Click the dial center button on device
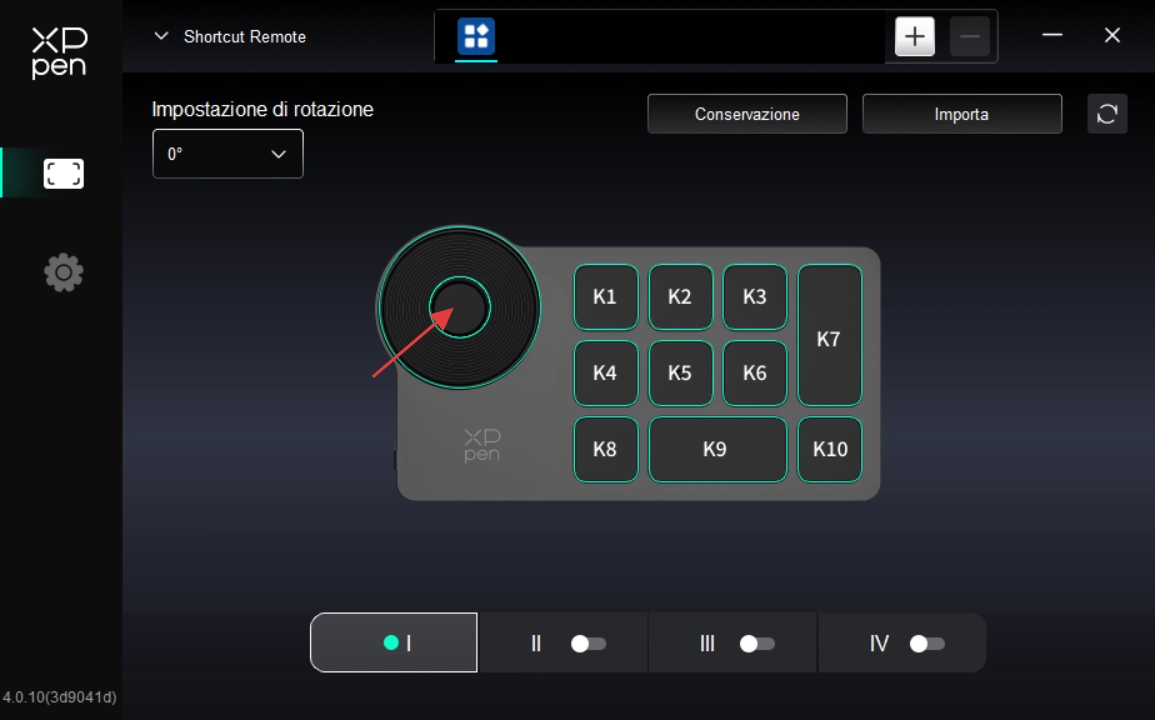This screenshot has height=720, width=1155. pos(460,307)
